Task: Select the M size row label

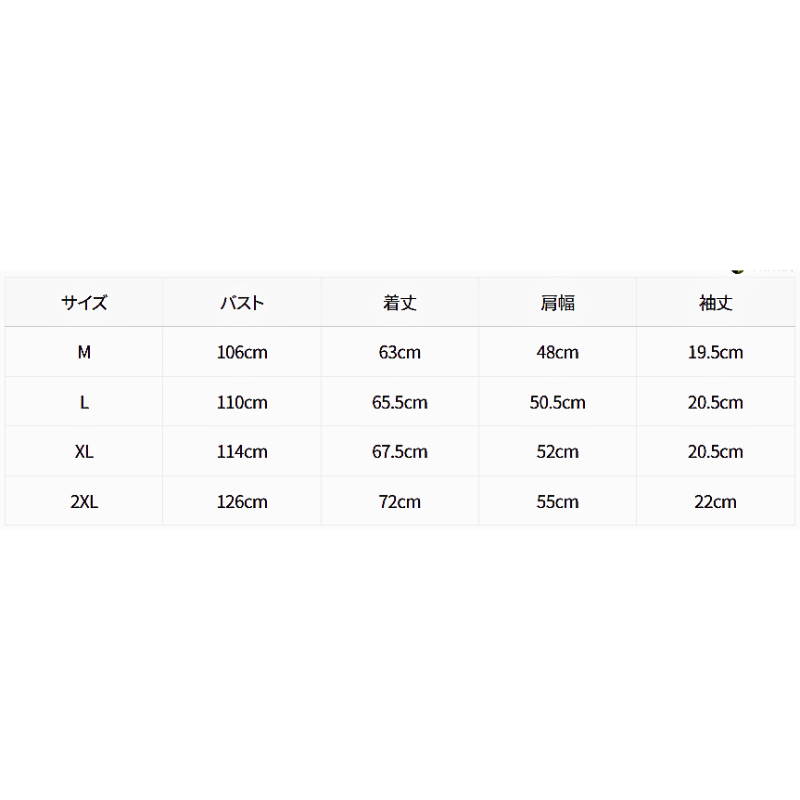Action: (x=84, y=352)
